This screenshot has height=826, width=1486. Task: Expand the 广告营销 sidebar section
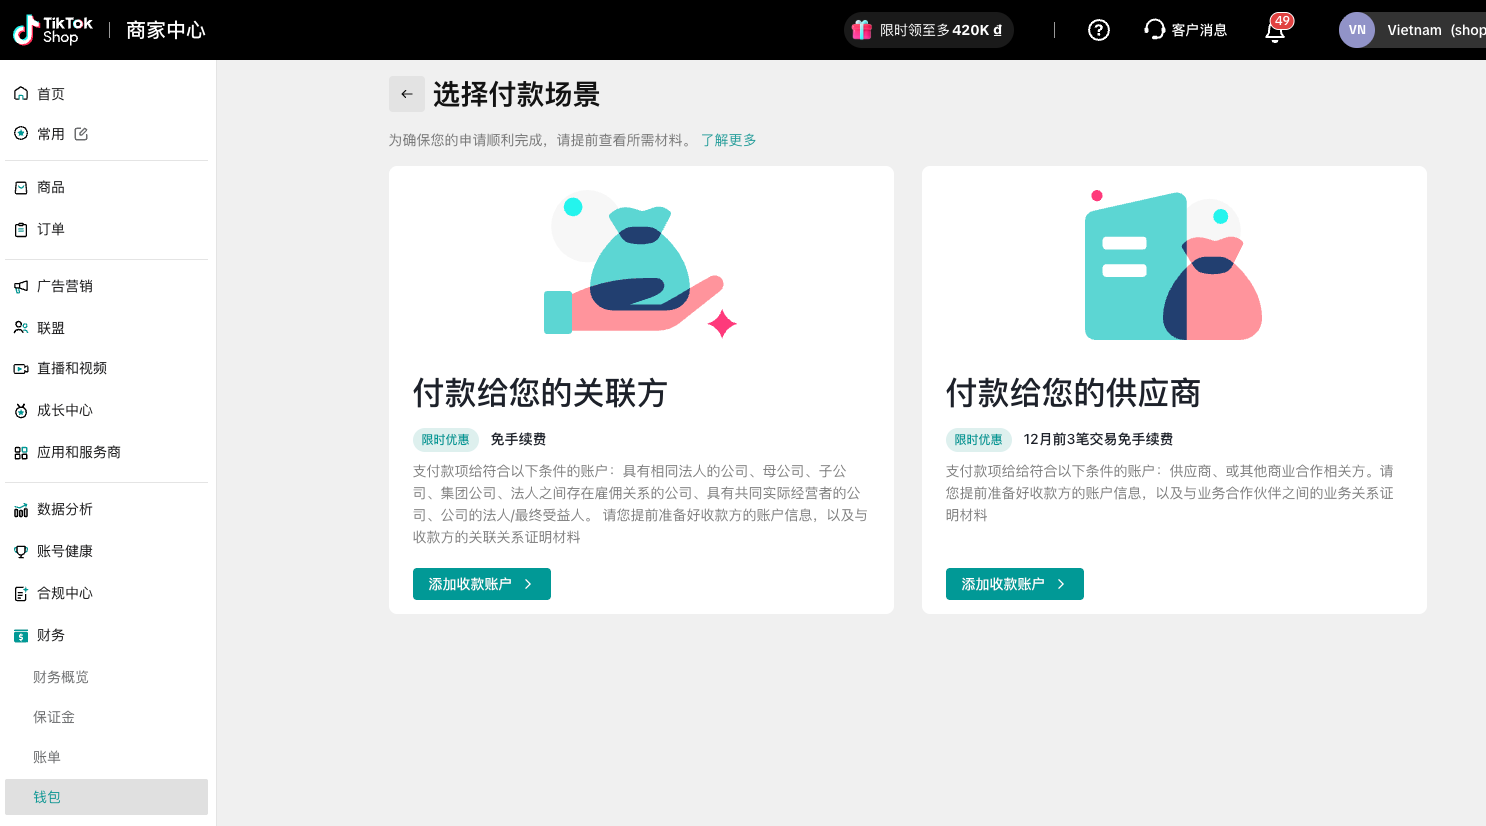pyautogui.click(x=64, y=286)
